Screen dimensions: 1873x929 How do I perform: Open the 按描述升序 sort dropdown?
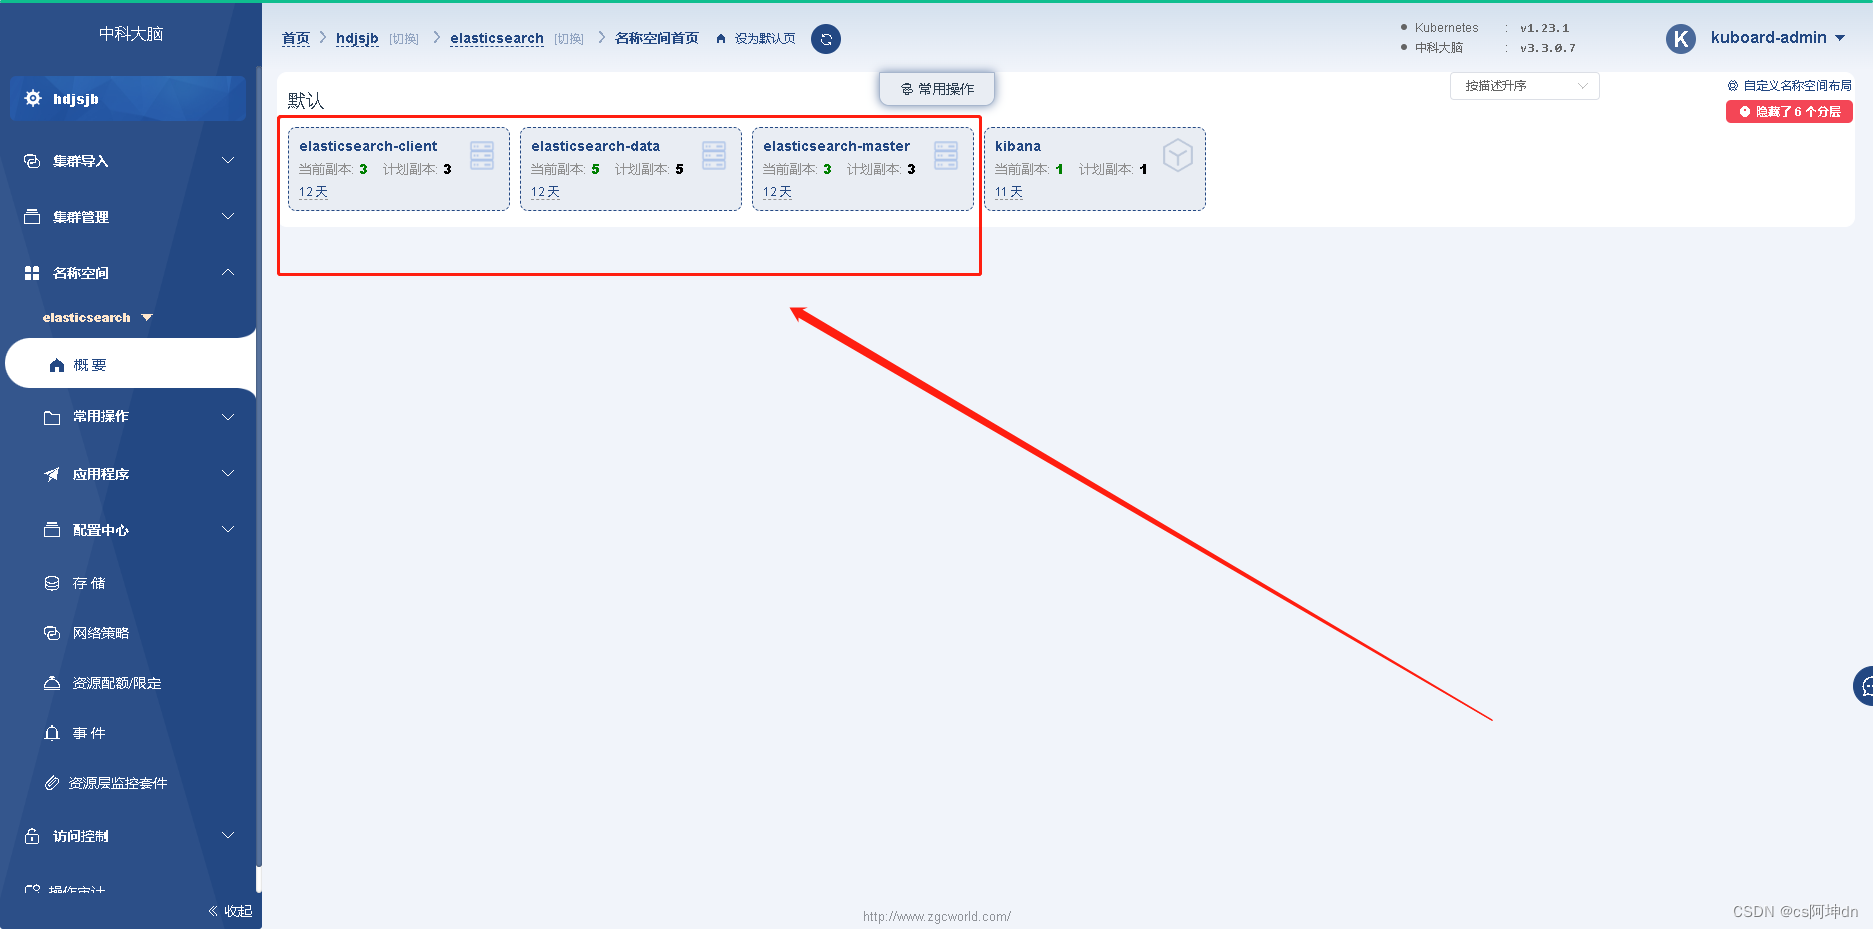1524,86
